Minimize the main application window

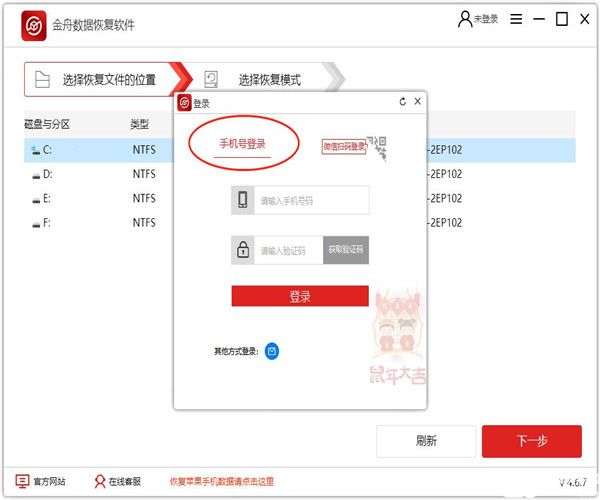click(x=539, y=19)
